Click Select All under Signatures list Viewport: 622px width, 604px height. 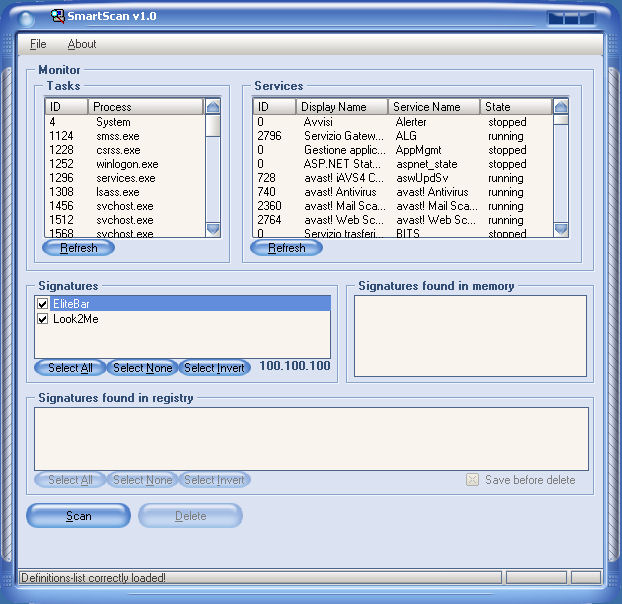tap(70, 368)
